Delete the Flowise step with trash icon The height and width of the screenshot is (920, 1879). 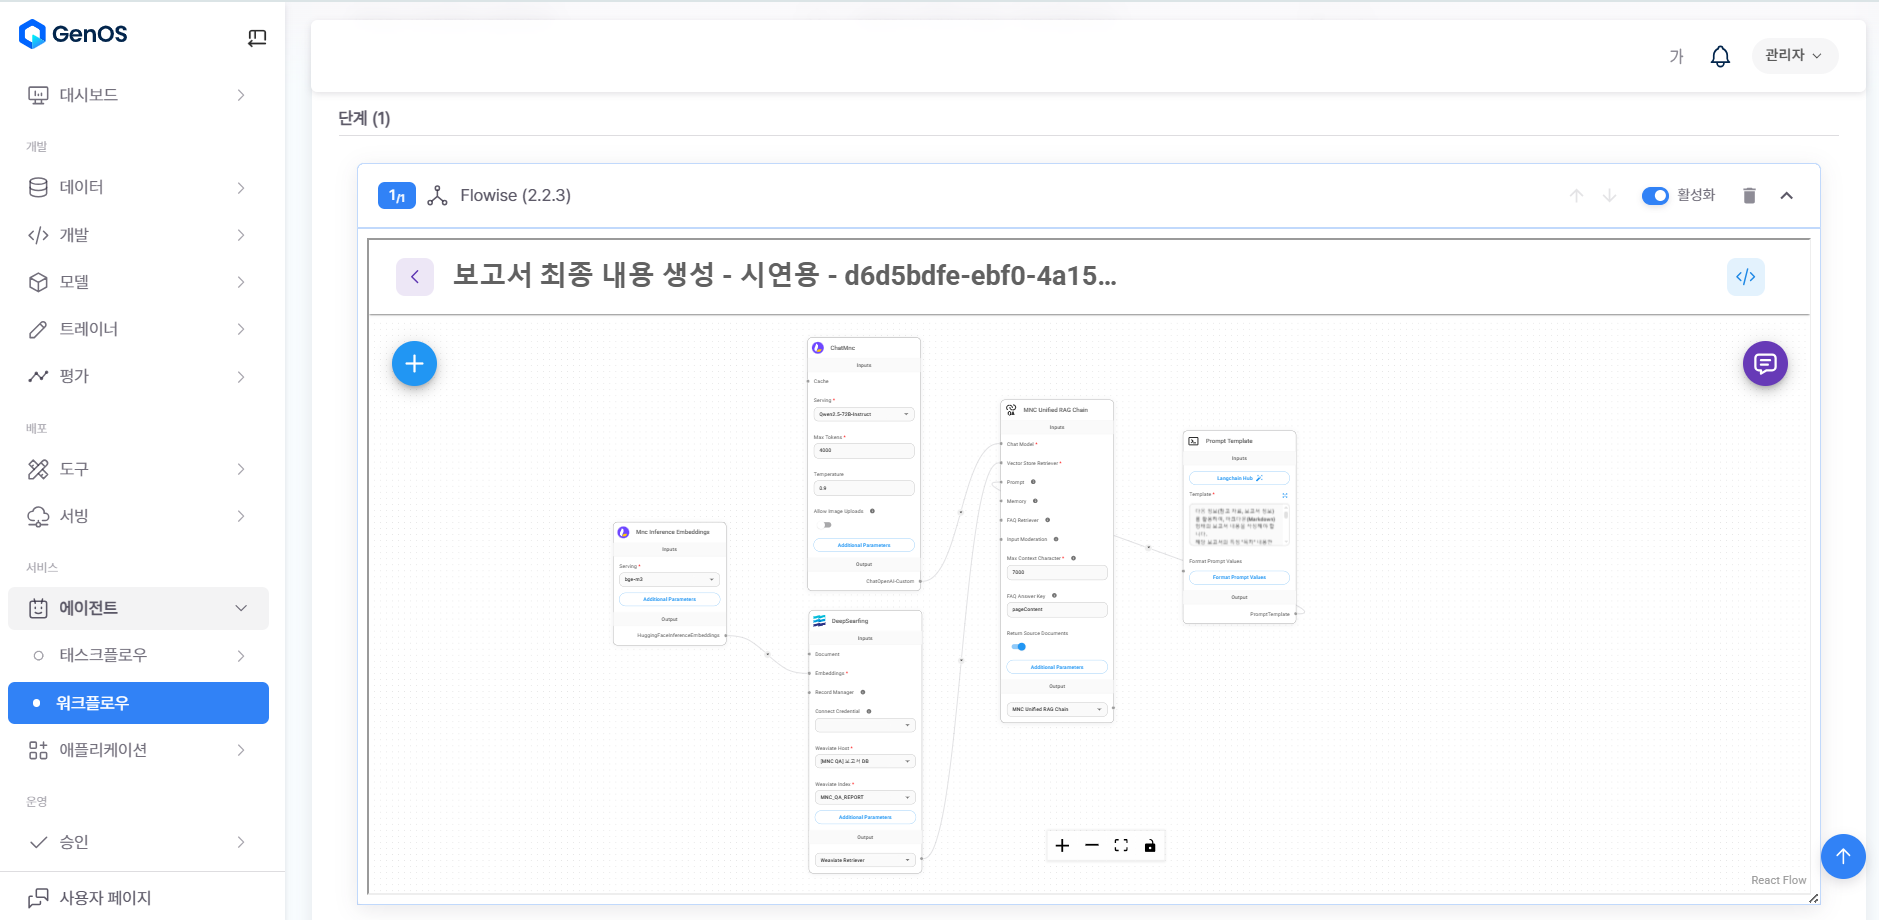click(1749, 196)
